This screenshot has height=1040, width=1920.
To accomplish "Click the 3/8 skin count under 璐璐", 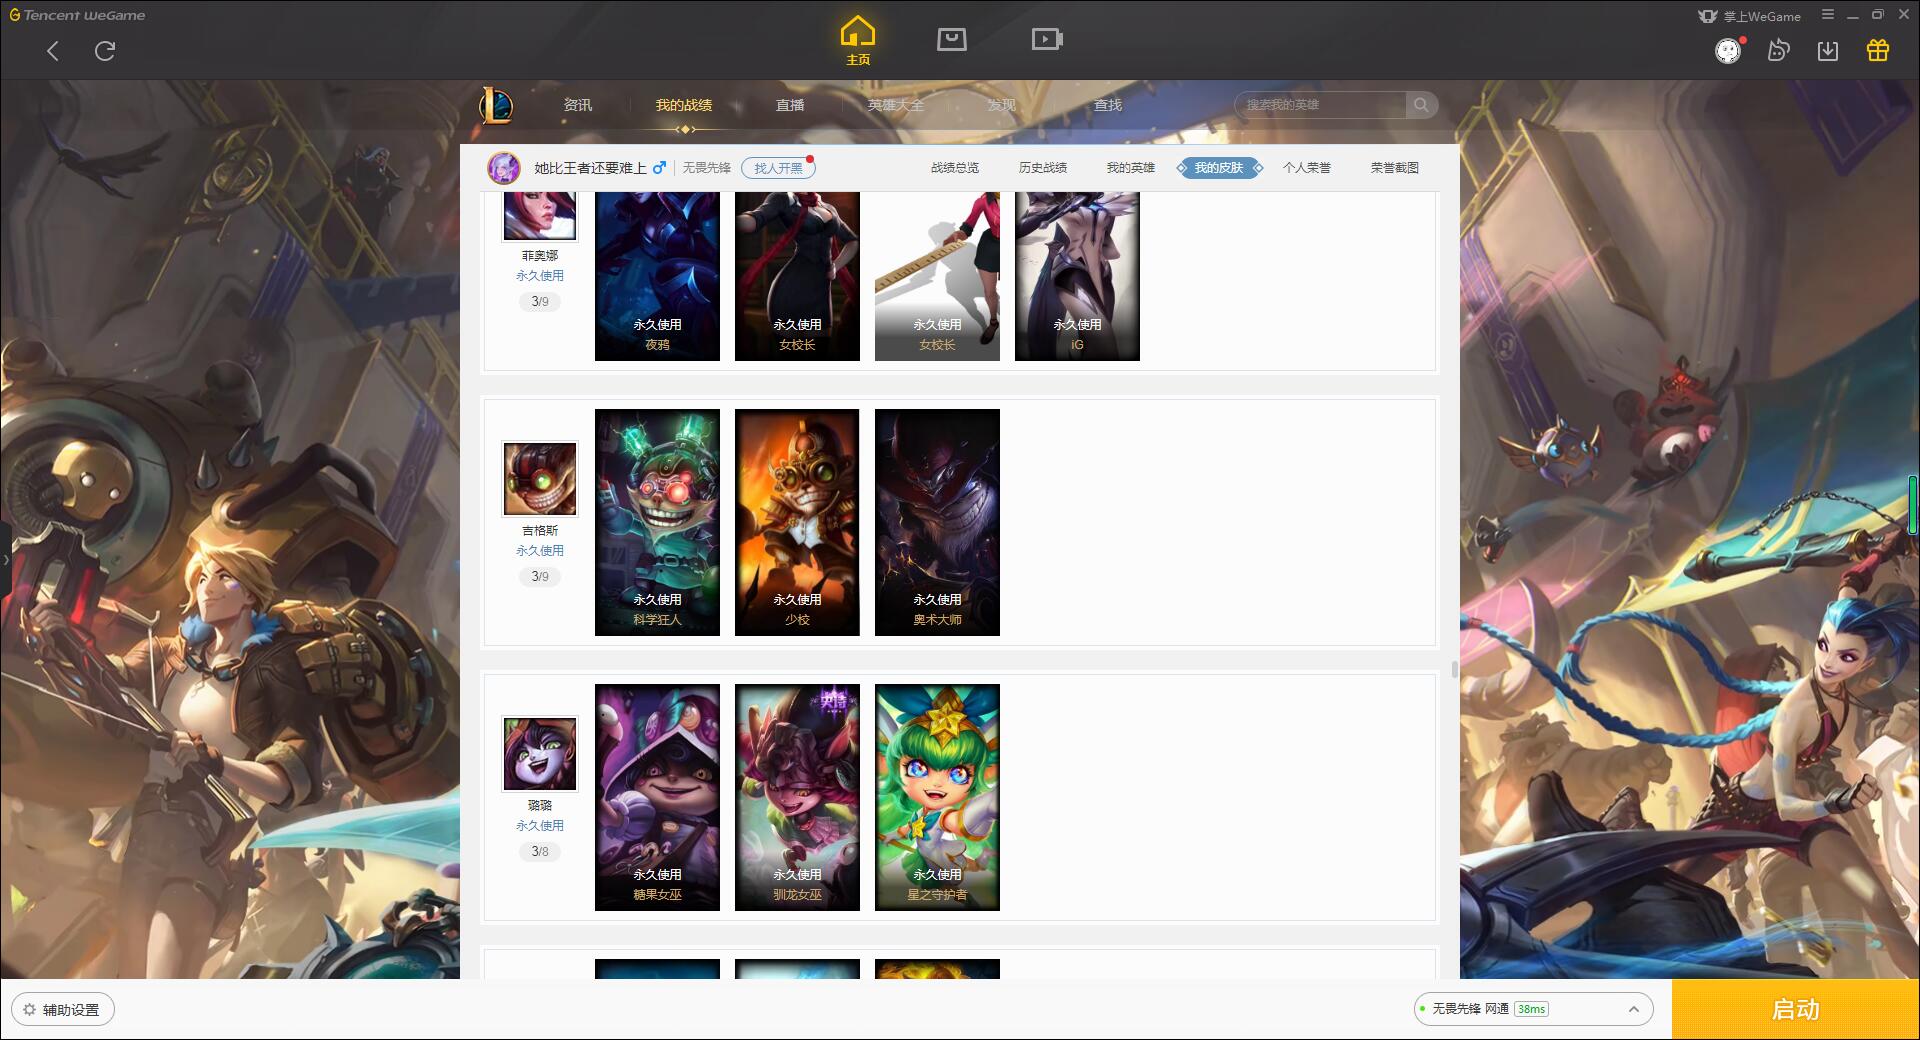I will tap(540, 852).
